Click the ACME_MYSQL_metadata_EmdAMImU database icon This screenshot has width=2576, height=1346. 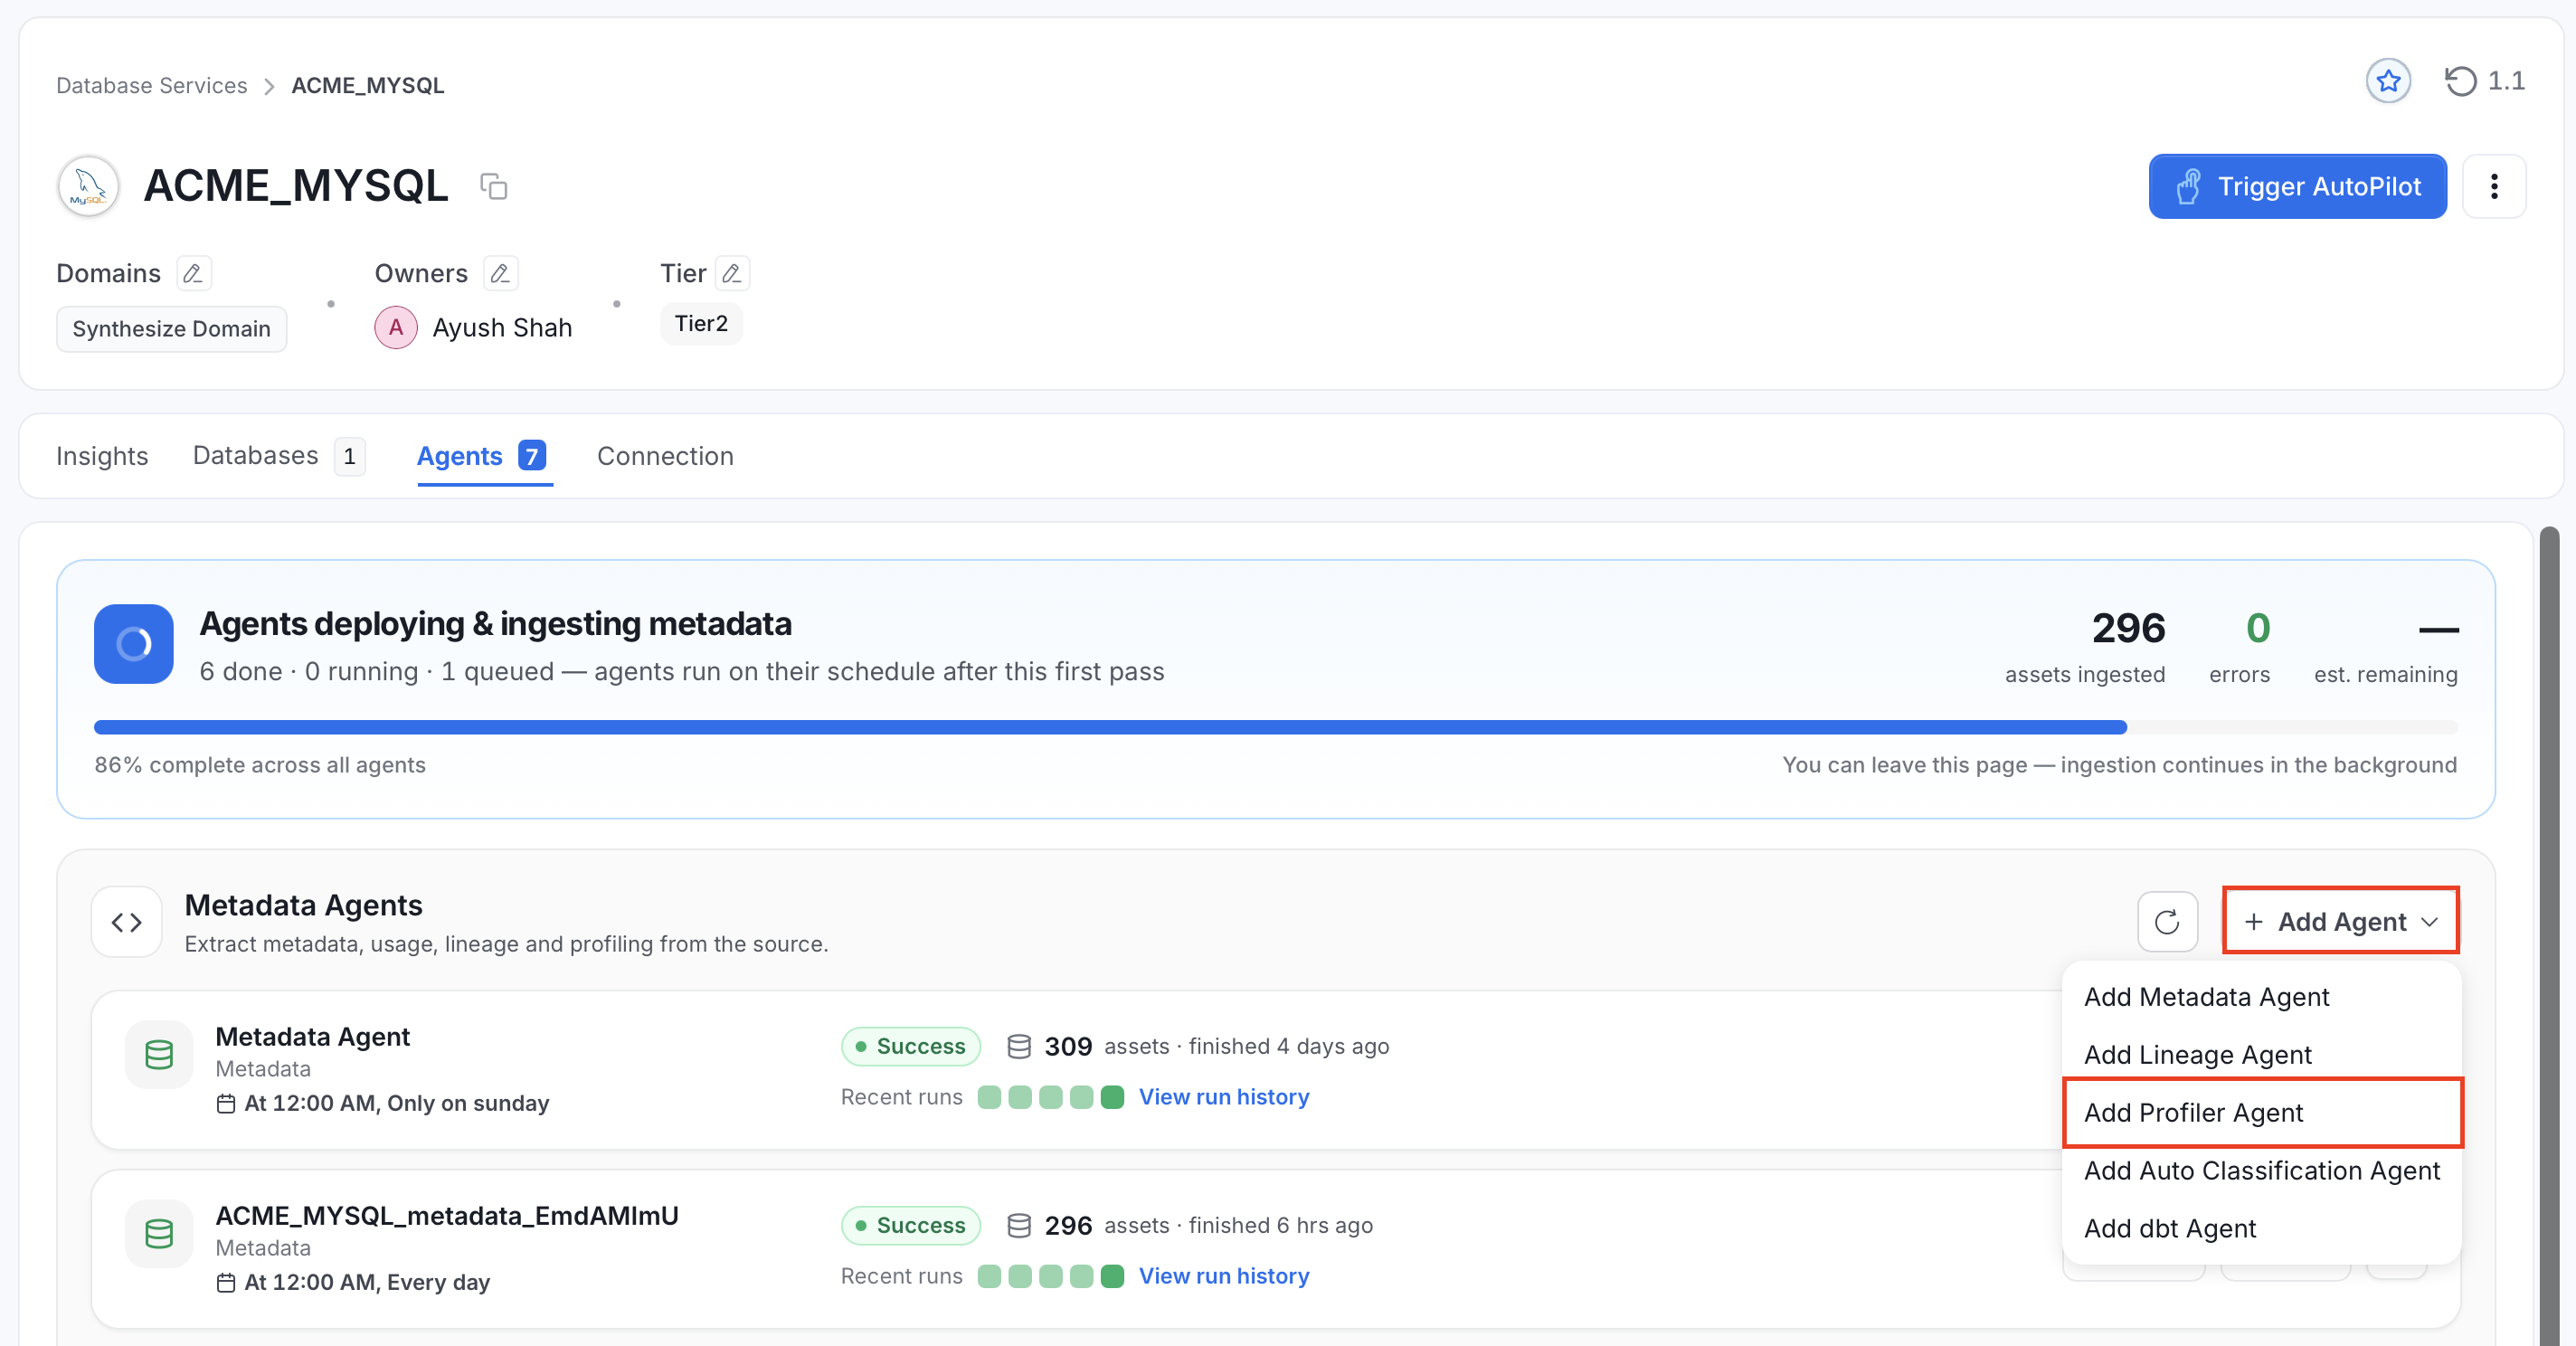(x=159, y=1233)
